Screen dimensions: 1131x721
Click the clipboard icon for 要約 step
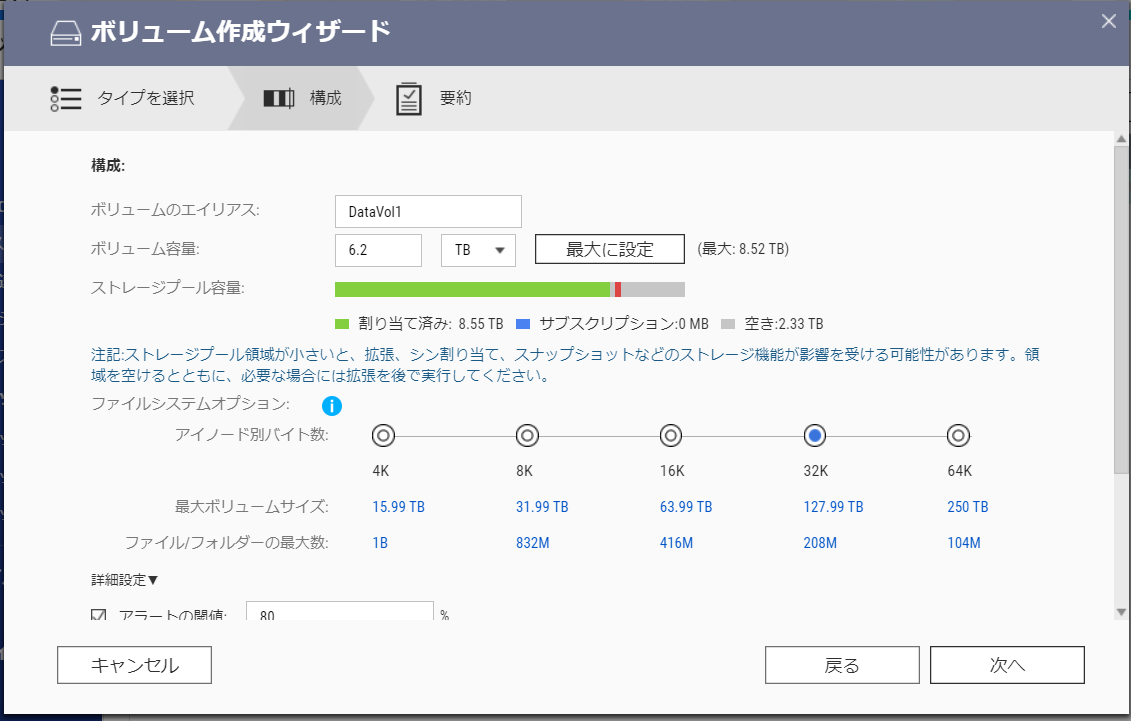[409, 99]
